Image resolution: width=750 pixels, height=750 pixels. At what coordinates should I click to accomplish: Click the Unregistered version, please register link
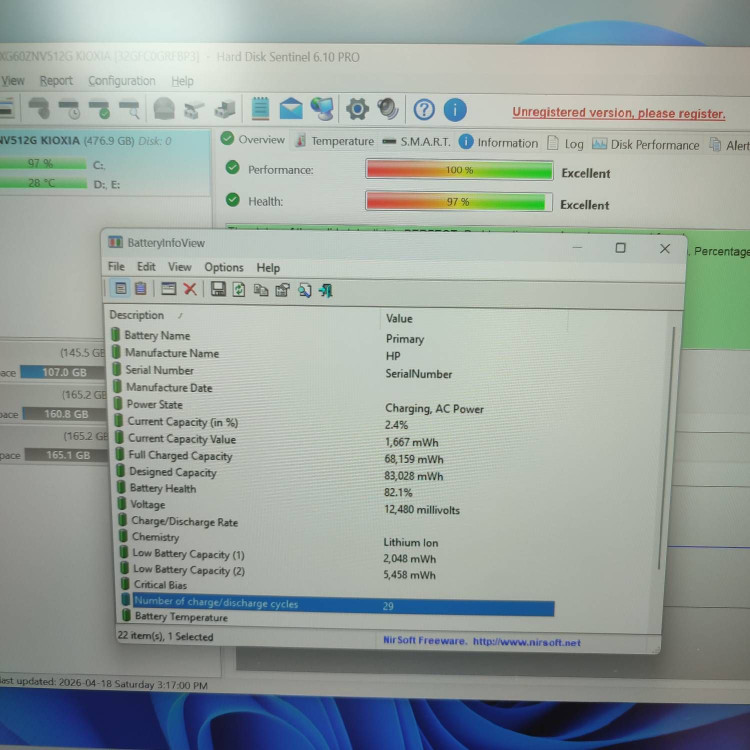[x=619, y=113]
